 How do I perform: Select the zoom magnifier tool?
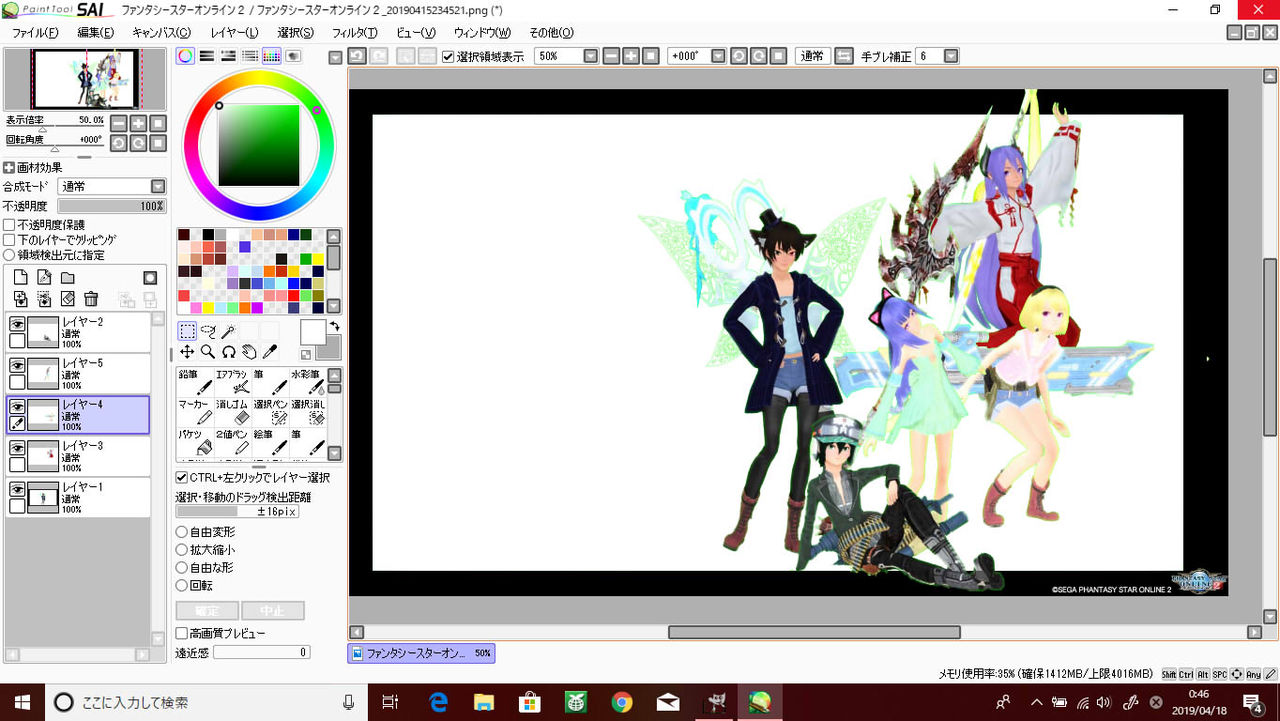tap(208, 352)
